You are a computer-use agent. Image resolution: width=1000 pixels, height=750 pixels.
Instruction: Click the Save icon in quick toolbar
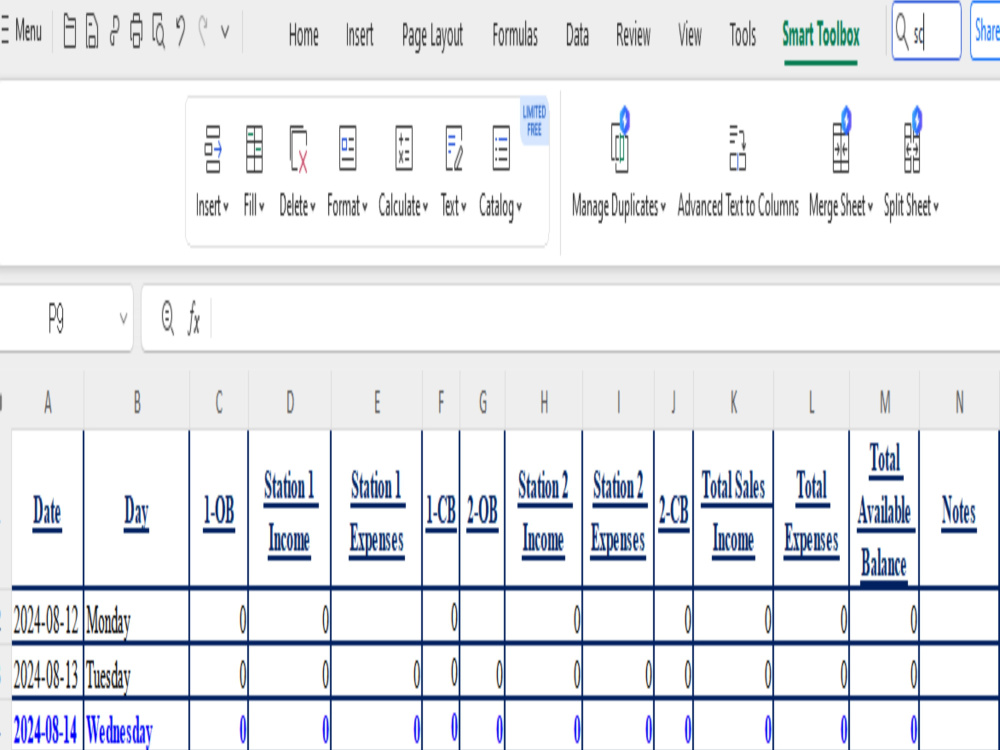[92, 31]
